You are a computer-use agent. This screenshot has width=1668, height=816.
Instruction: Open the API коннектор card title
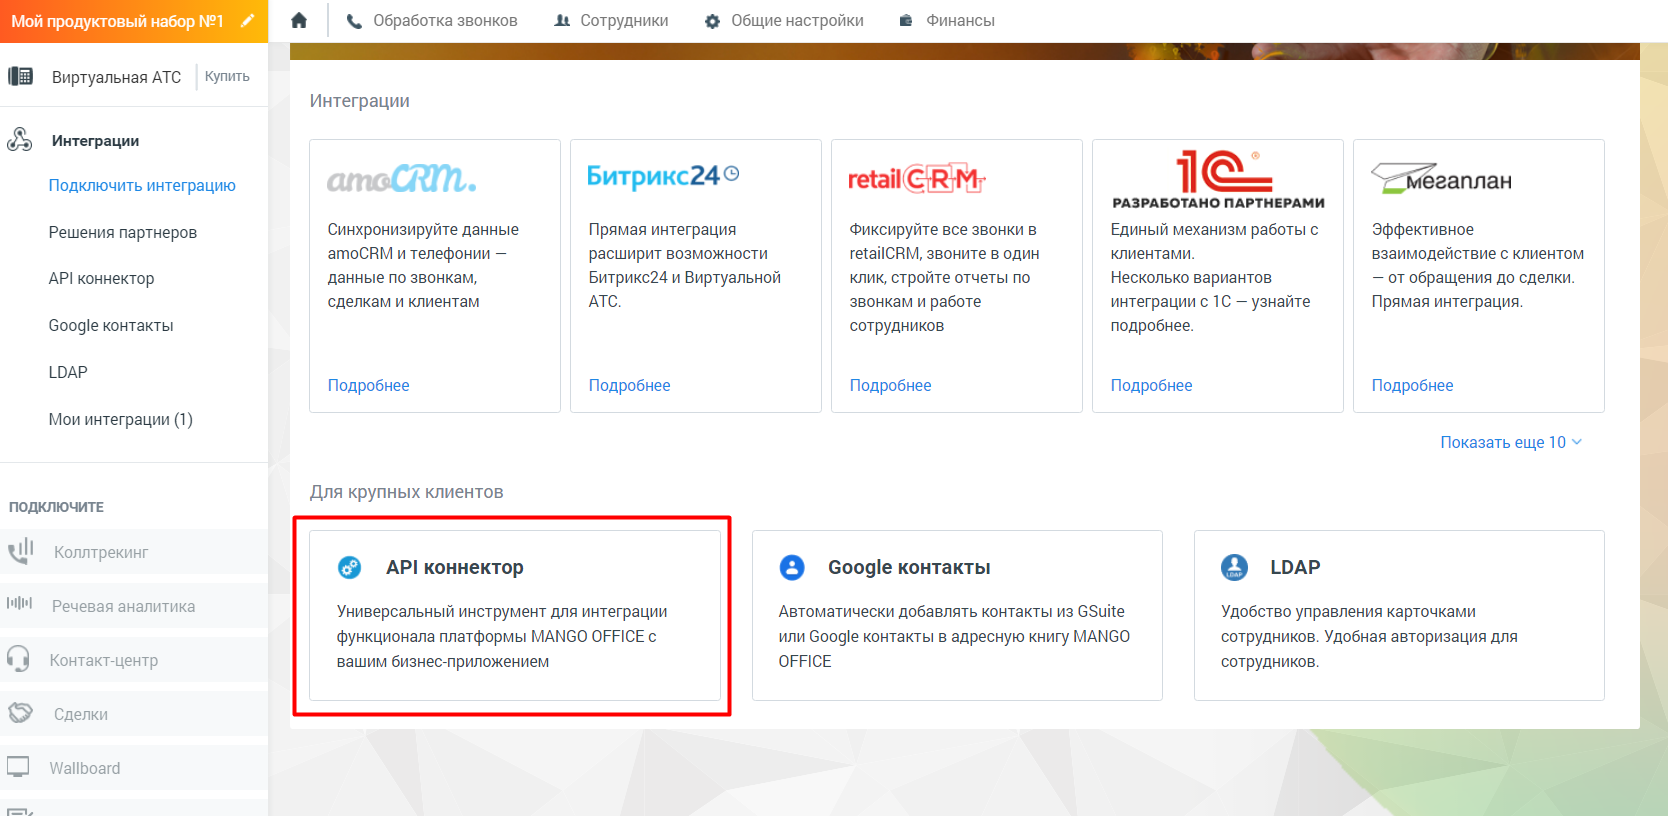[x=455, y=567]
